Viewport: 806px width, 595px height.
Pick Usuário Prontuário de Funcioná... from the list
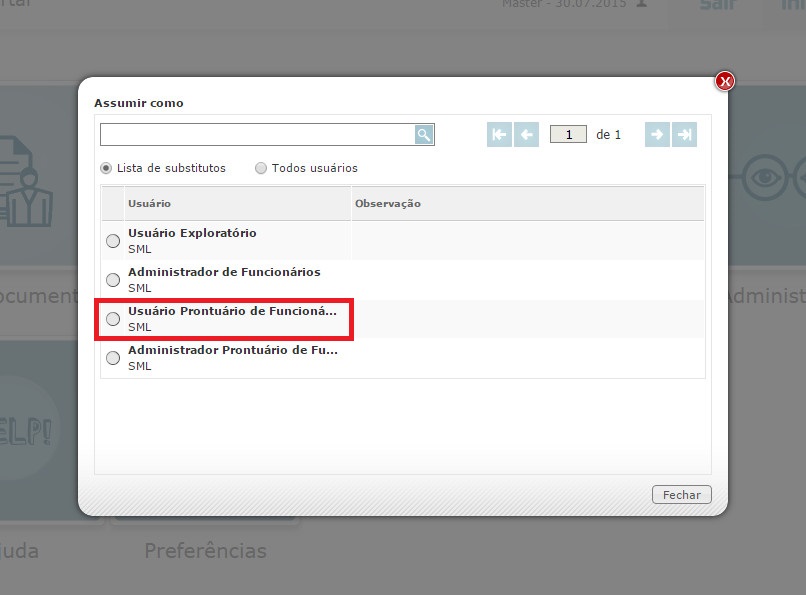tap(113, 318)
